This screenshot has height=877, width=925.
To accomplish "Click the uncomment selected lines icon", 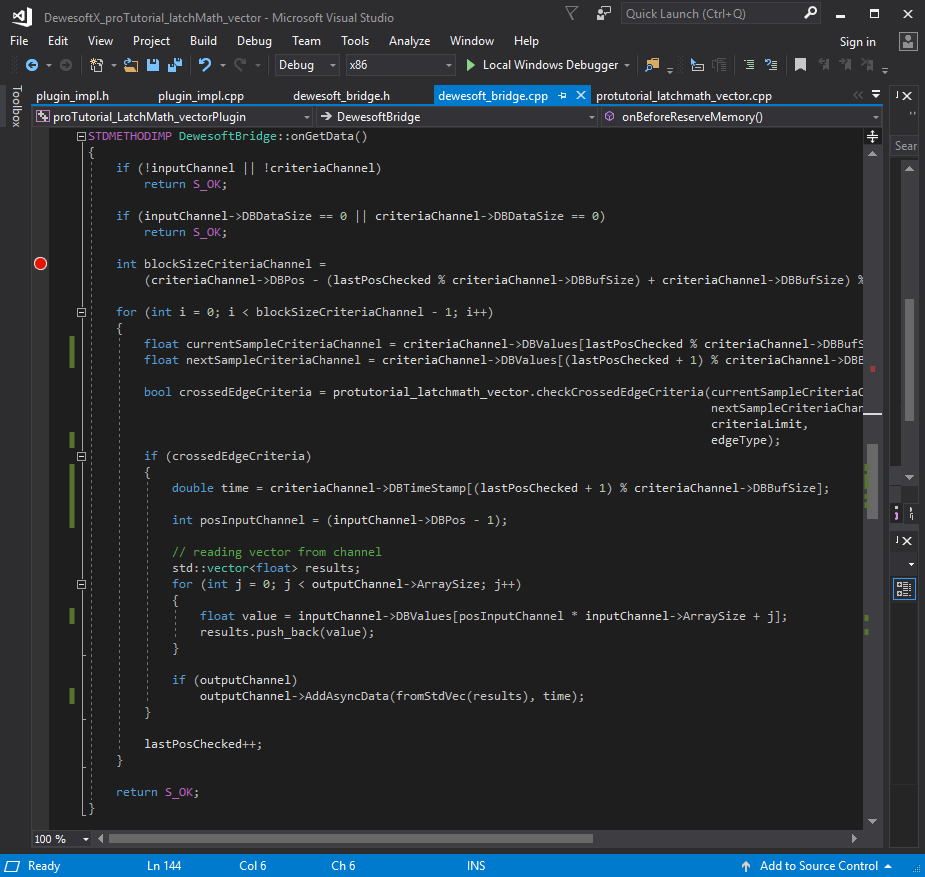I will click(x=771, y=65).
